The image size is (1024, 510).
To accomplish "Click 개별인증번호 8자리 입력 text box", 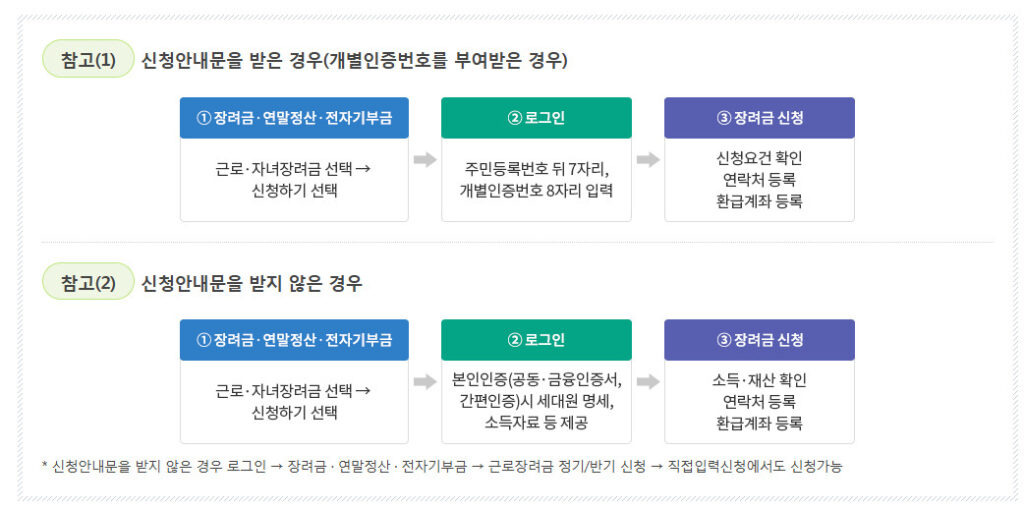I will click(x=536, y=180).
